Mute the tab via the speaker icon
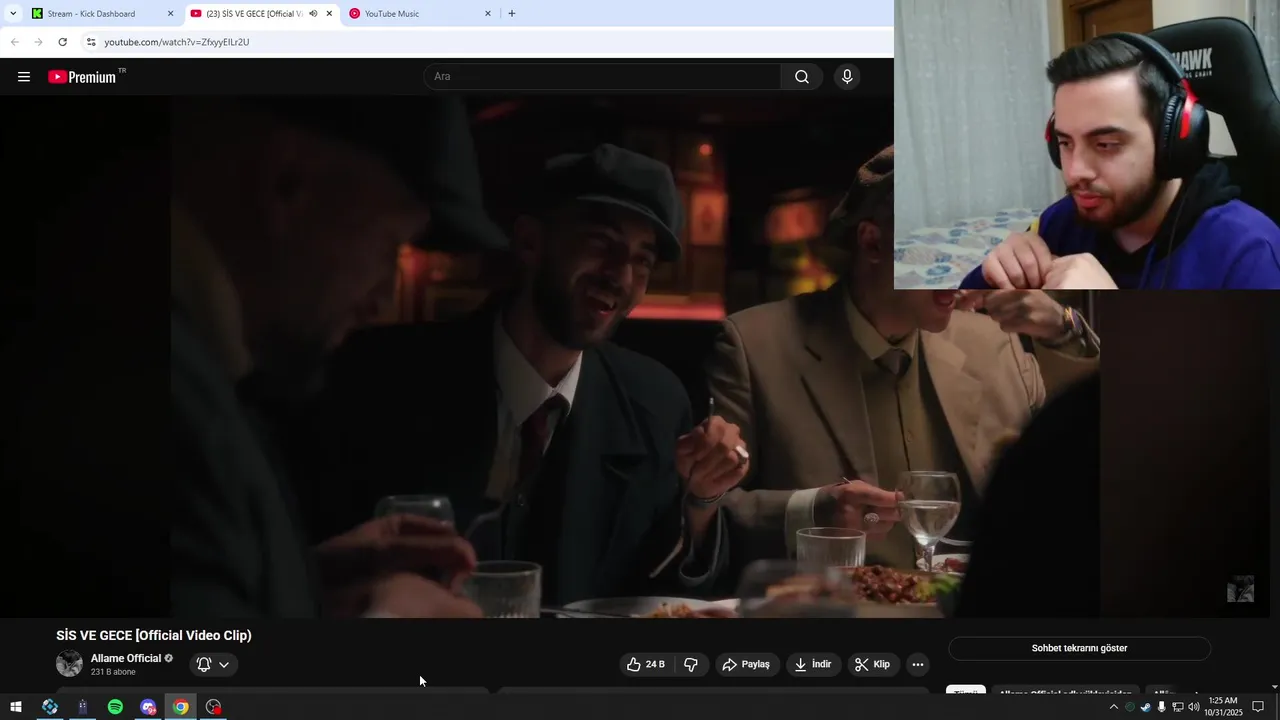The height and width of the screenshot is (720, 1280). (x=313, y=14)
